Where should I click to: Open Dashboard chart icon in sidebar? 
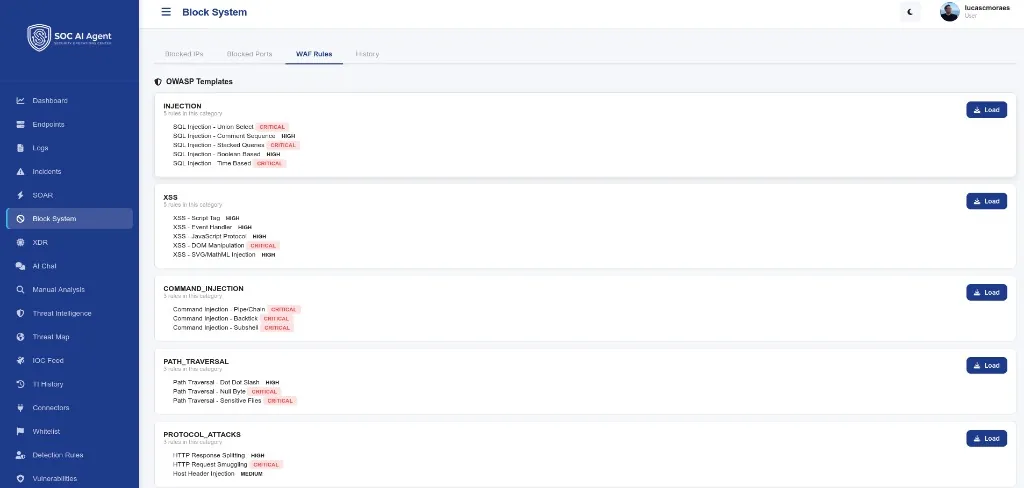pyautogui.click(x=20, y=101)
